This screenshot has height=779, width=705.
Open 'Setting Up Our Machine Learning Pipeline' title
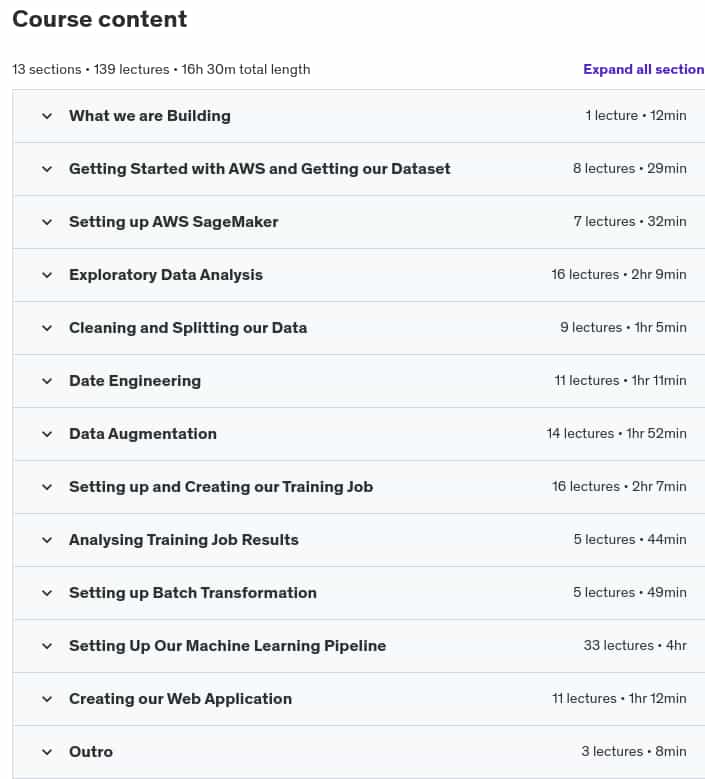(x=228, y=646)
